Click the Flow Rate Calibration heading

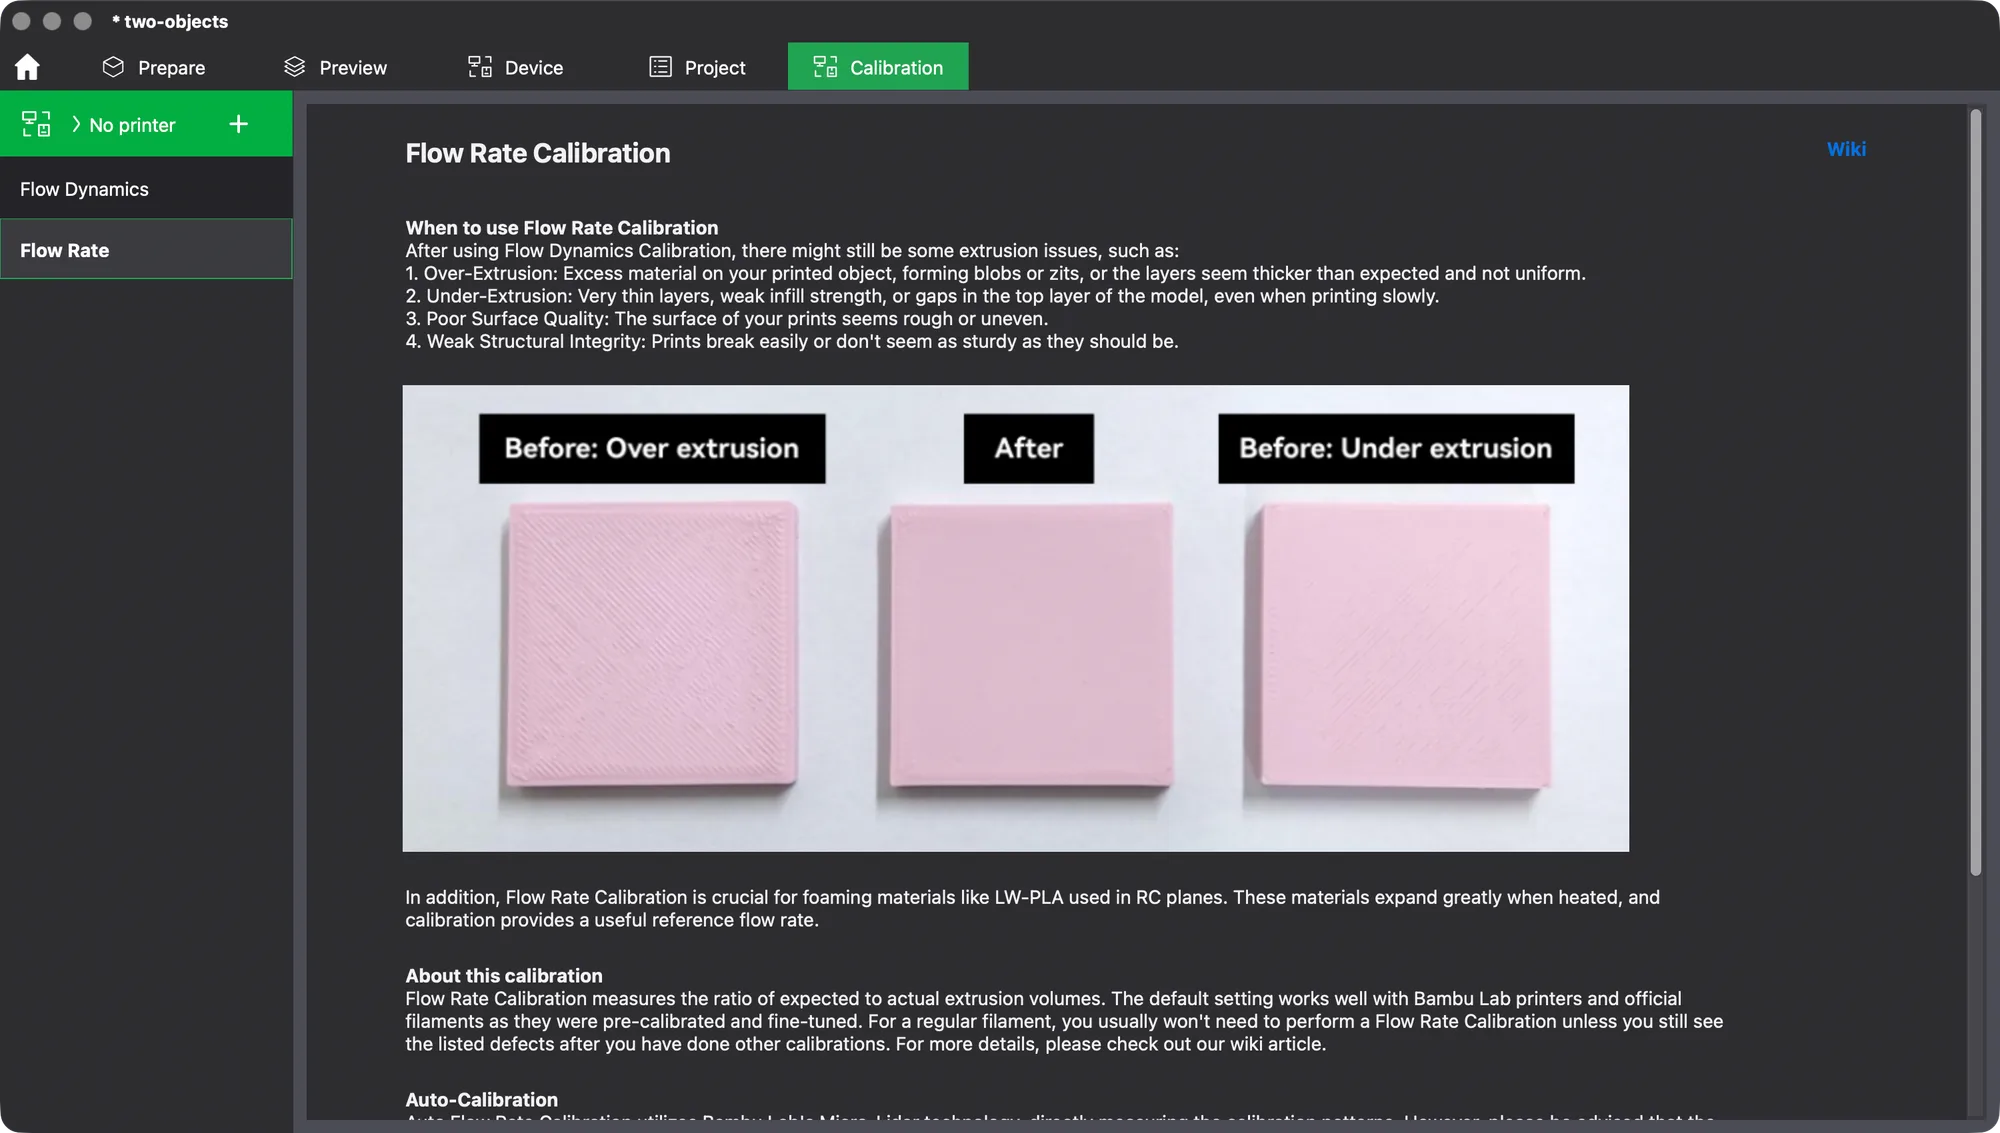pyautogui.click(x=538, y=153)
